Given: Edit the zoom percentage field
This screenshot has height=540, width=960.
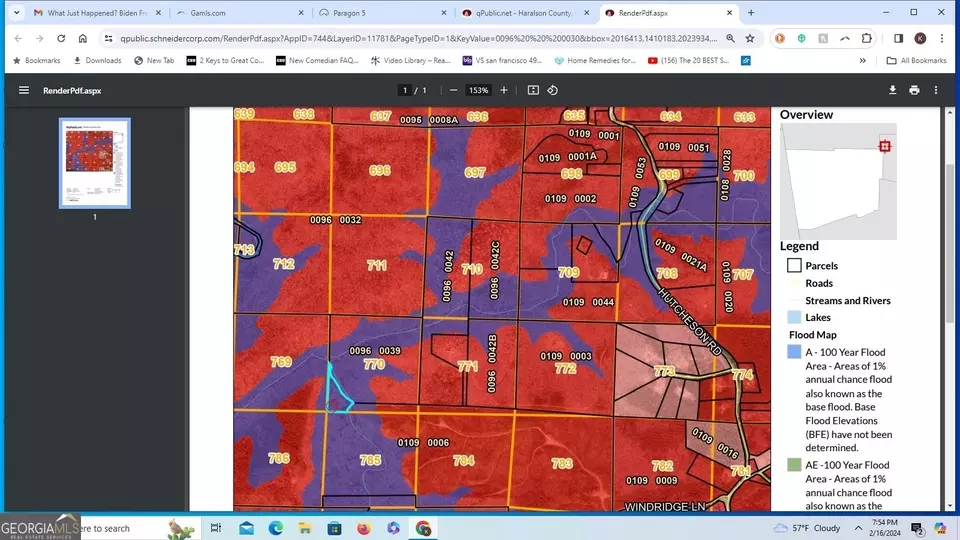Looking at the screenshot, I should pyautogui.click(x=478, y=90).
